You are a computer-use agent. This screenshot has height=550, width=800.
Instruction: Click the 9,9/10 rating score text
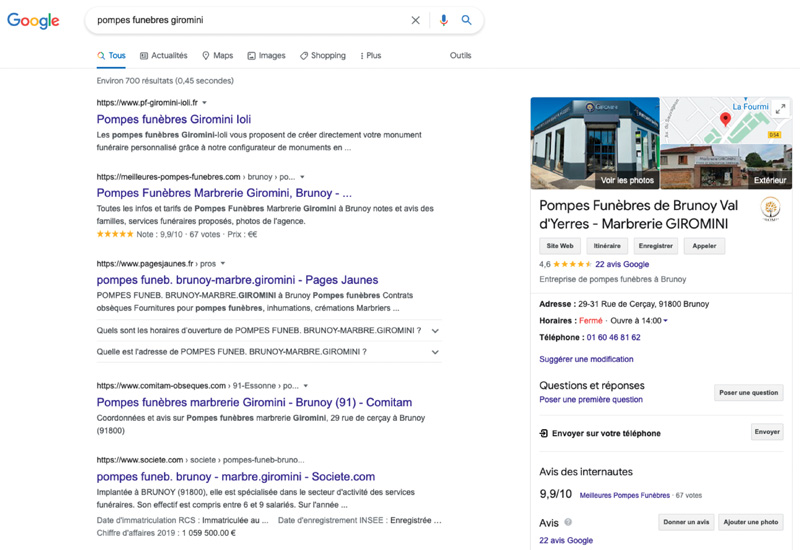coord(556,494)
